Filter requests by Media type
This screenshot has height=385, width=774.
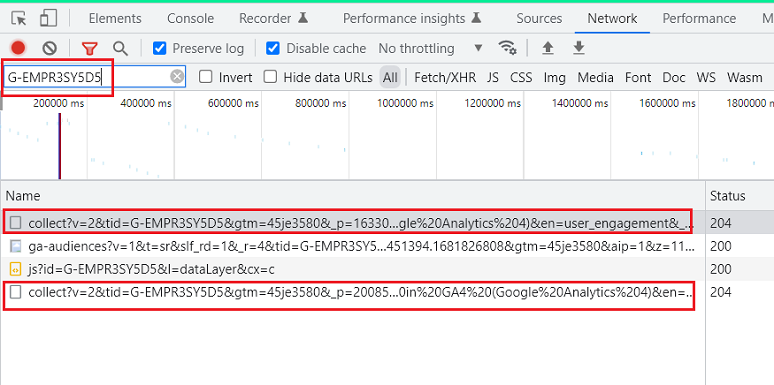click(595, 77)
